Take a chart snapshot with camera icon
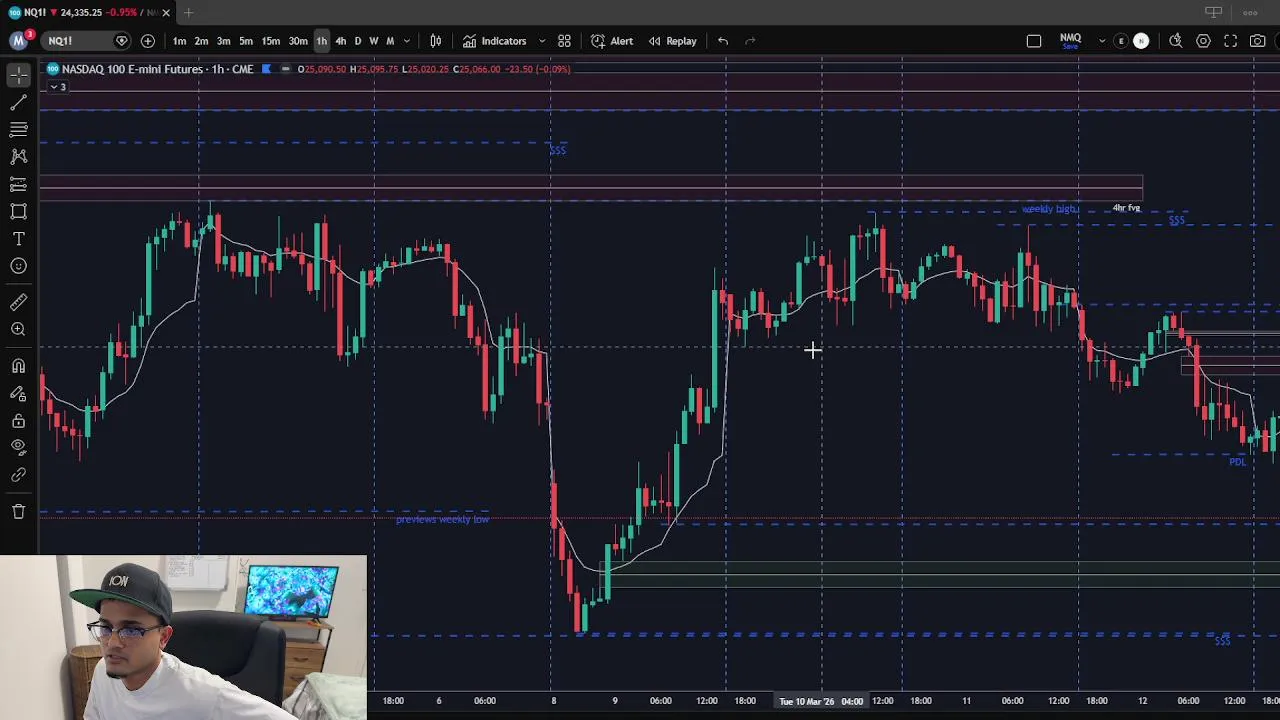Screen dimensions: 1280x720 [1258, 41]
